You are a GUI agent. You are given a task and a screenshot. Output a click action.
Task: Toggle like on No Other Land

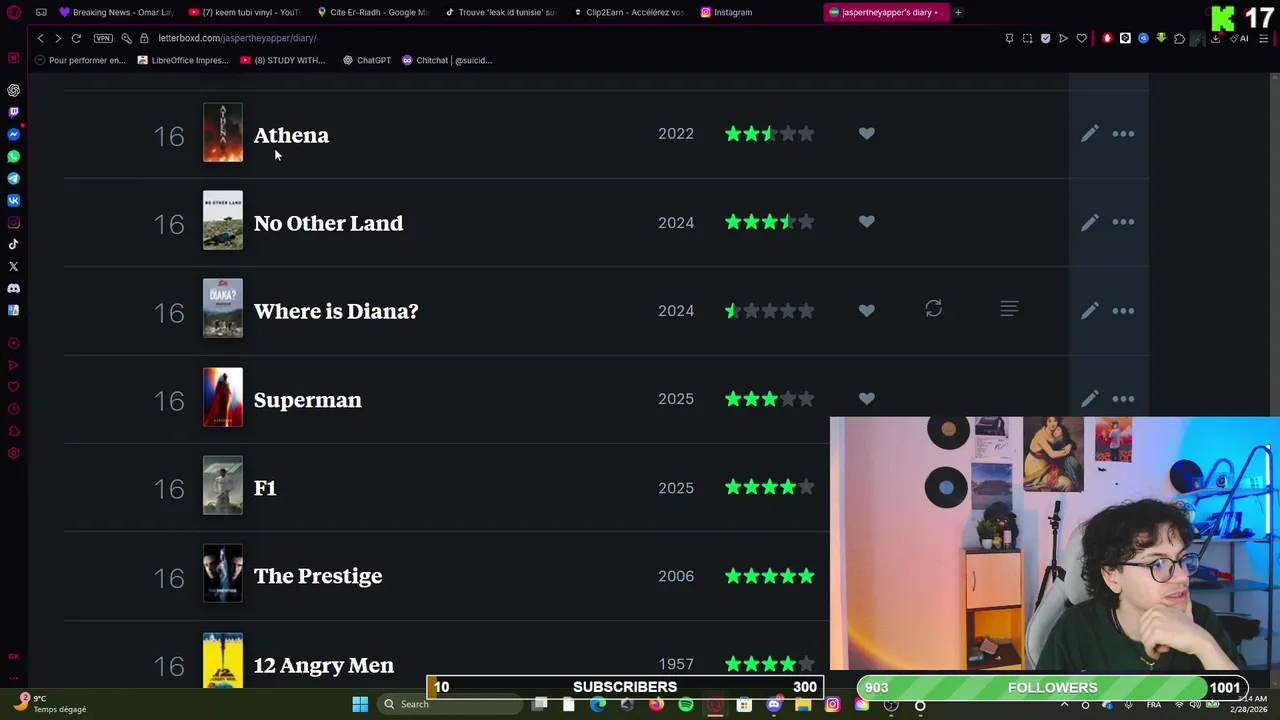866,221
